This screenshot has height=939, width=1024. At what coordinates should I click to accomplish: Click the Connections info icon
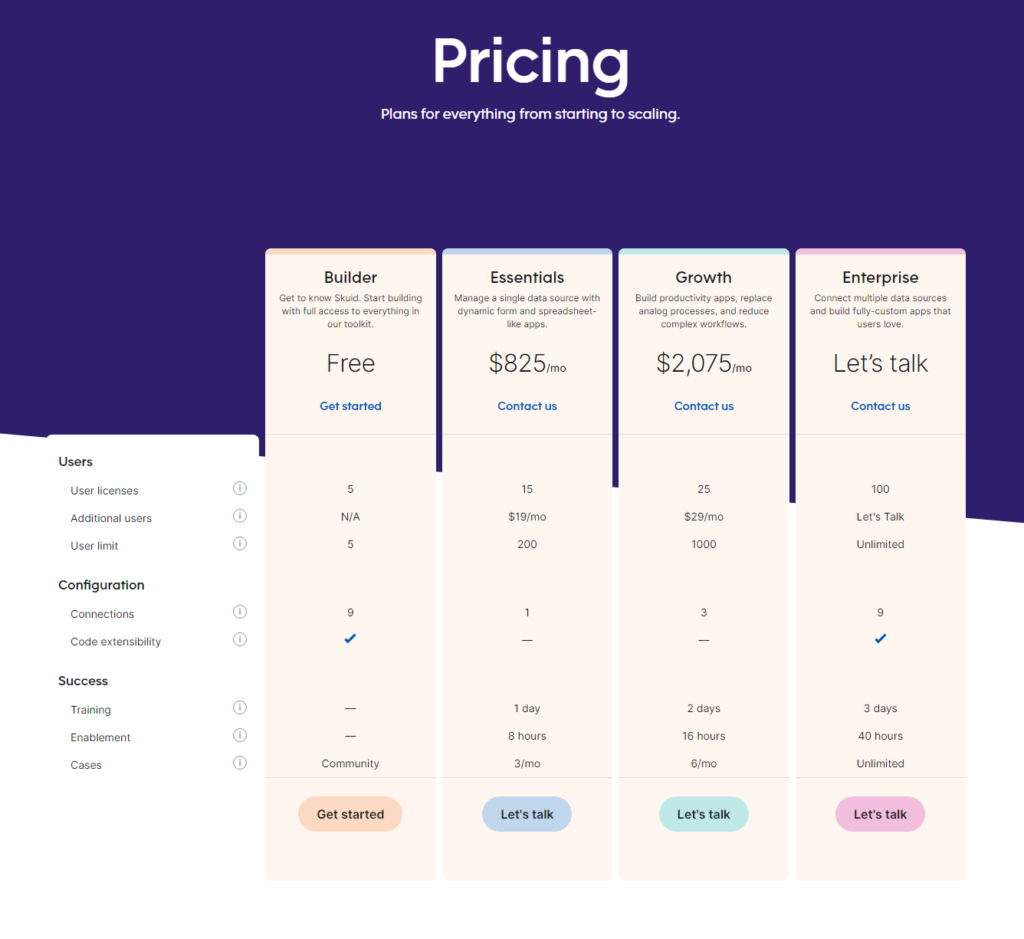239,612
